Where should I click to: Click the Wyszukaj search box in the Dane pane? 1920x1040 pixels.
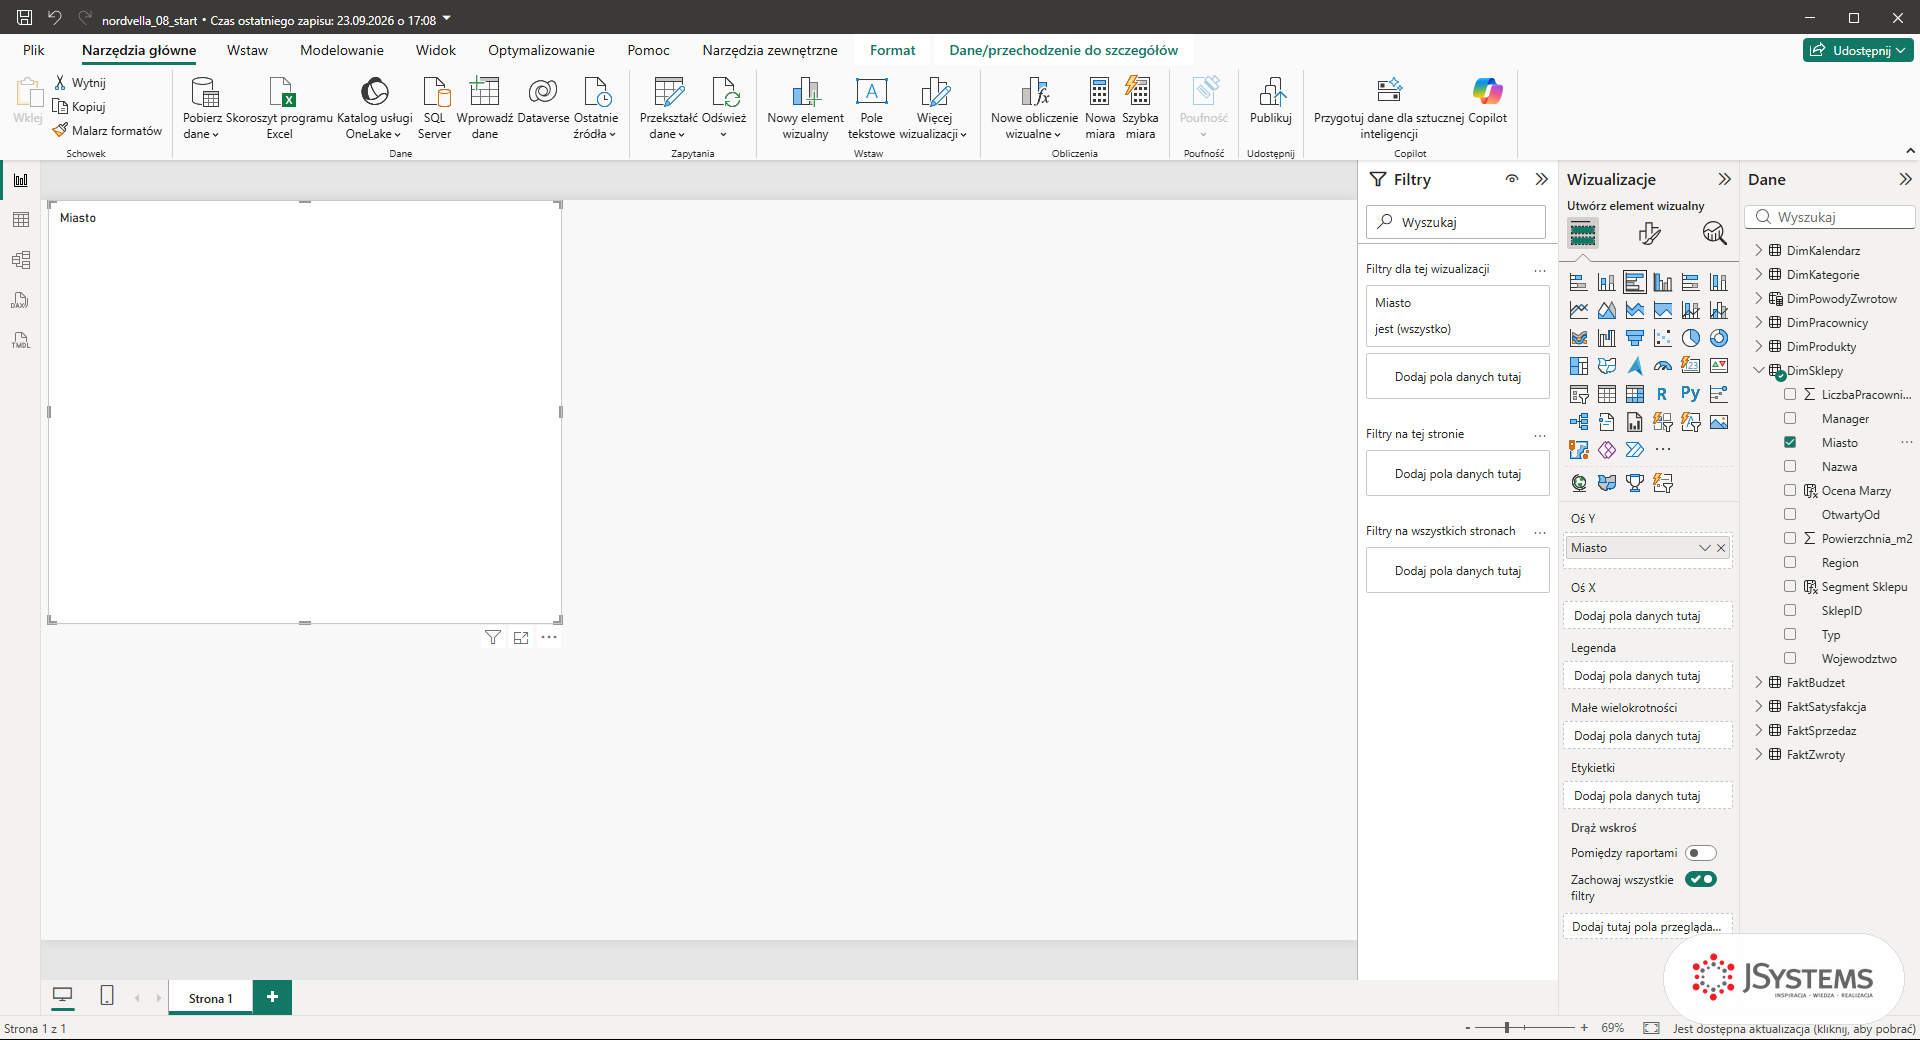(x=1830, y=217)
